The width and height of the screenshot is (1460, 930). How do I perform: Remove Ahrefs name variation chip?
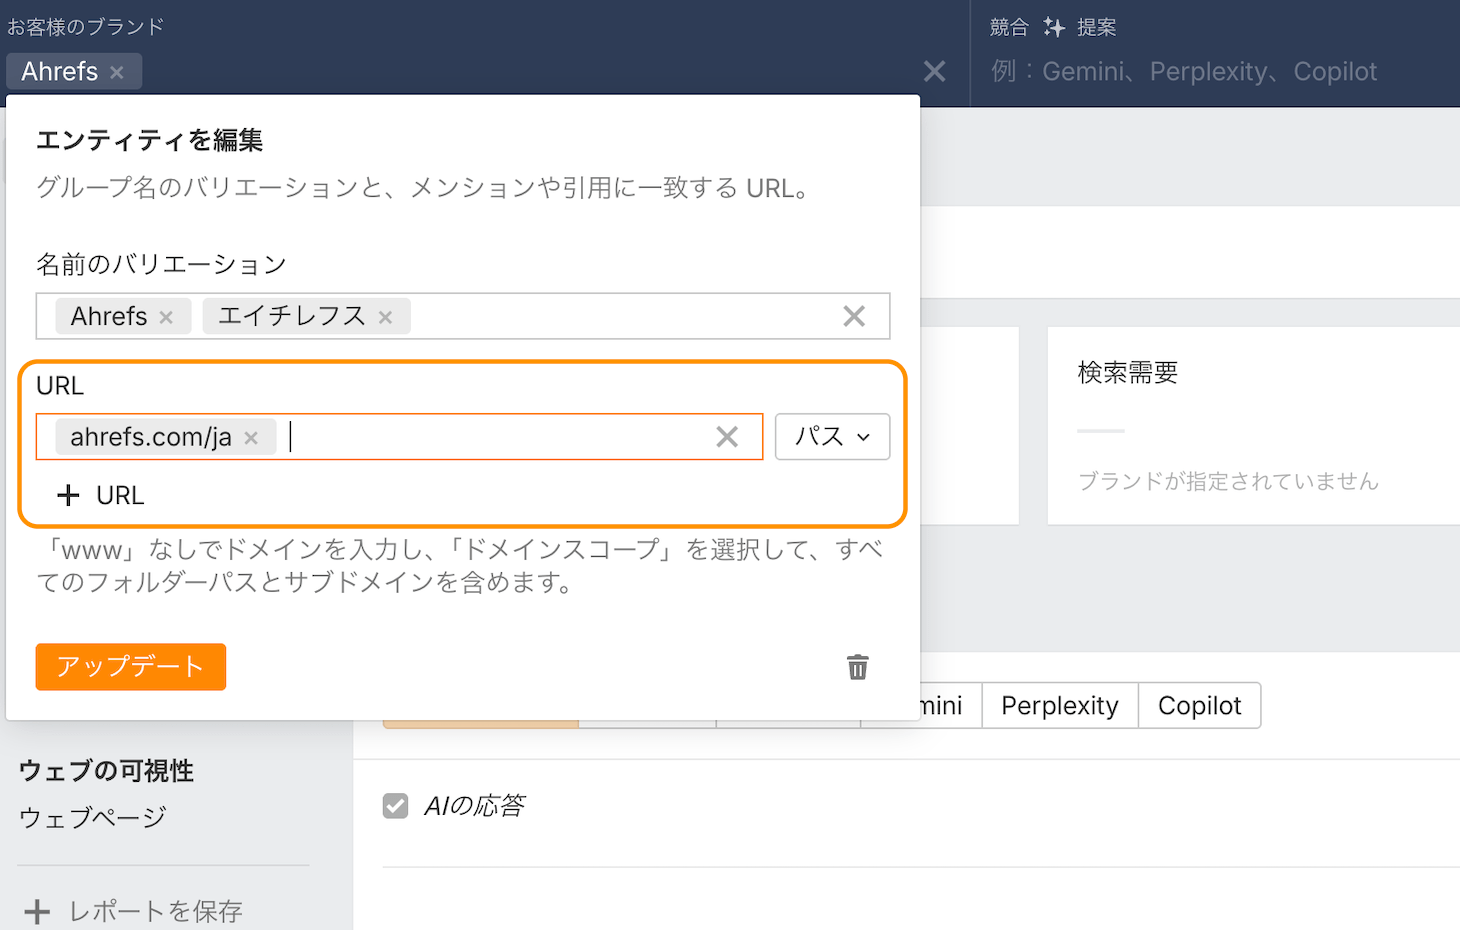click(x=166, y=317)
